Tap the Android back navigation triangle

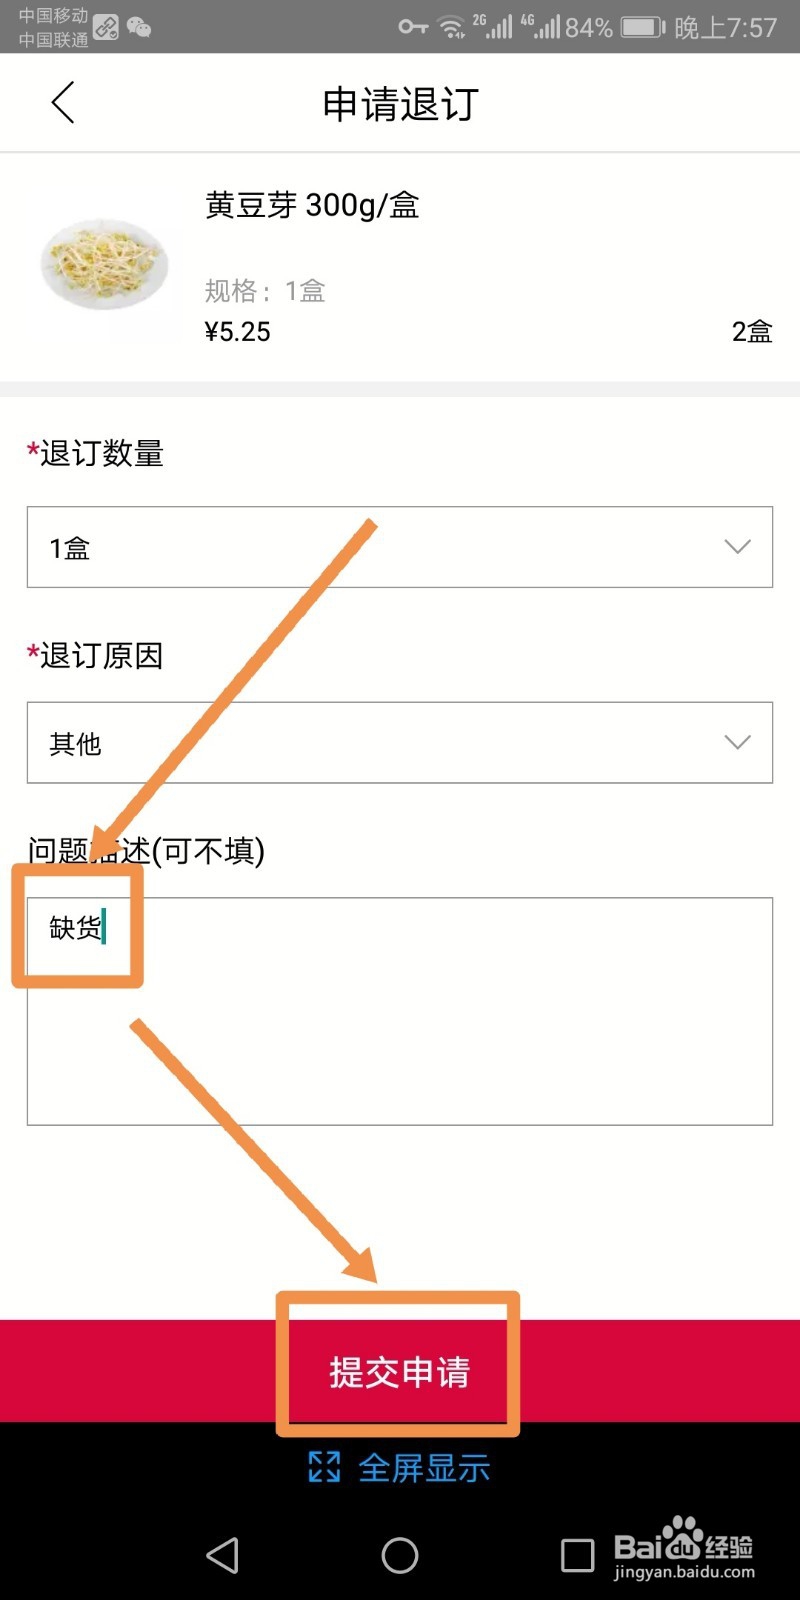tap(222, 1555)
